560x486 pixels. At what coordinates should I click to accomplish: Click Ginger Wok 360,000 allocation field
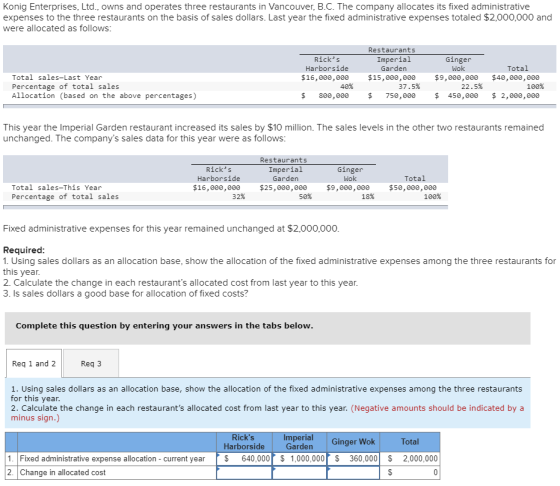pyautogui.click(x=353, y=459)
